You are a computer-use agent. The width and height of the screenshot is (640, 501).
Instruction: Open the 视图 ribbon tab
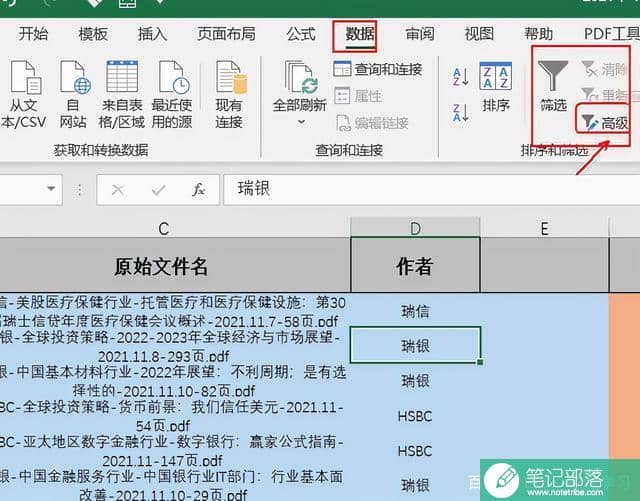click(x=479, y=34)
